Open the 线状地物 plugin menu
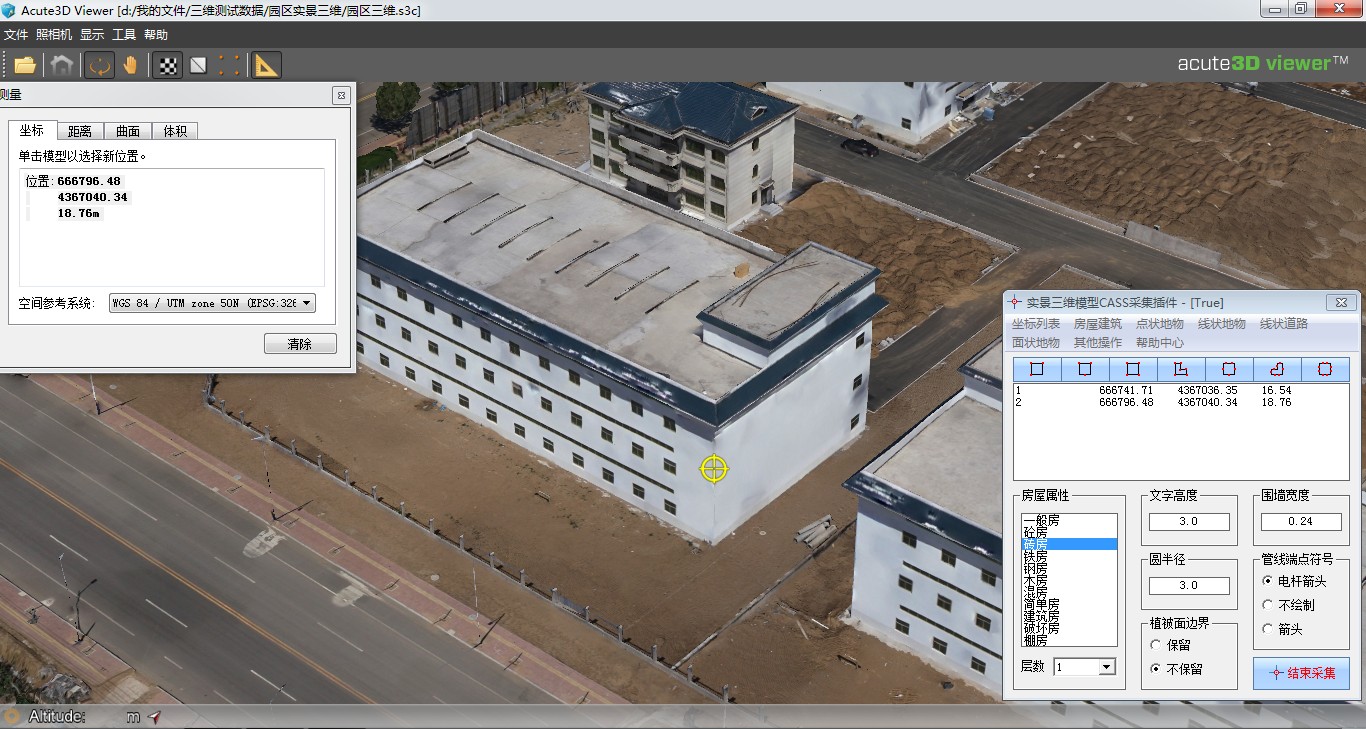Image resolution: width=1366 pixels, height=729 pixels. [1222, 324]
